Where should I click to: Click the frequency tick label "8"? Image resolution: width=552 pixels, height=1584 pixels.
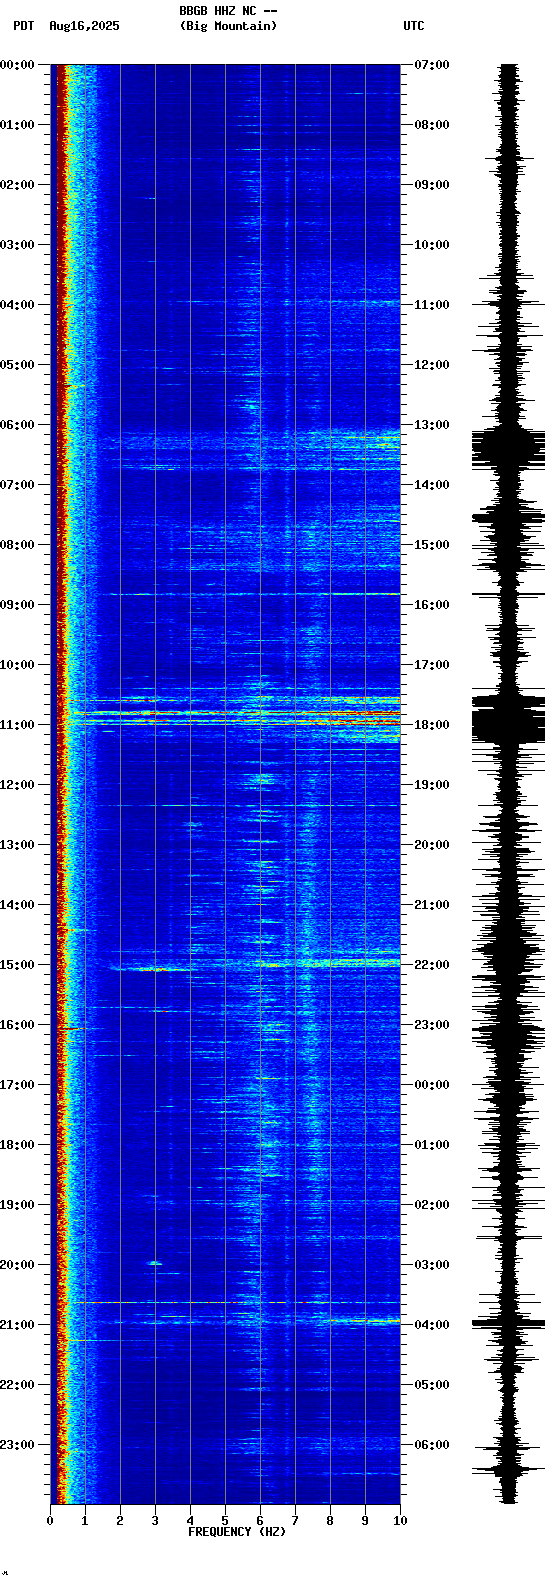(x=330, y=1521)
